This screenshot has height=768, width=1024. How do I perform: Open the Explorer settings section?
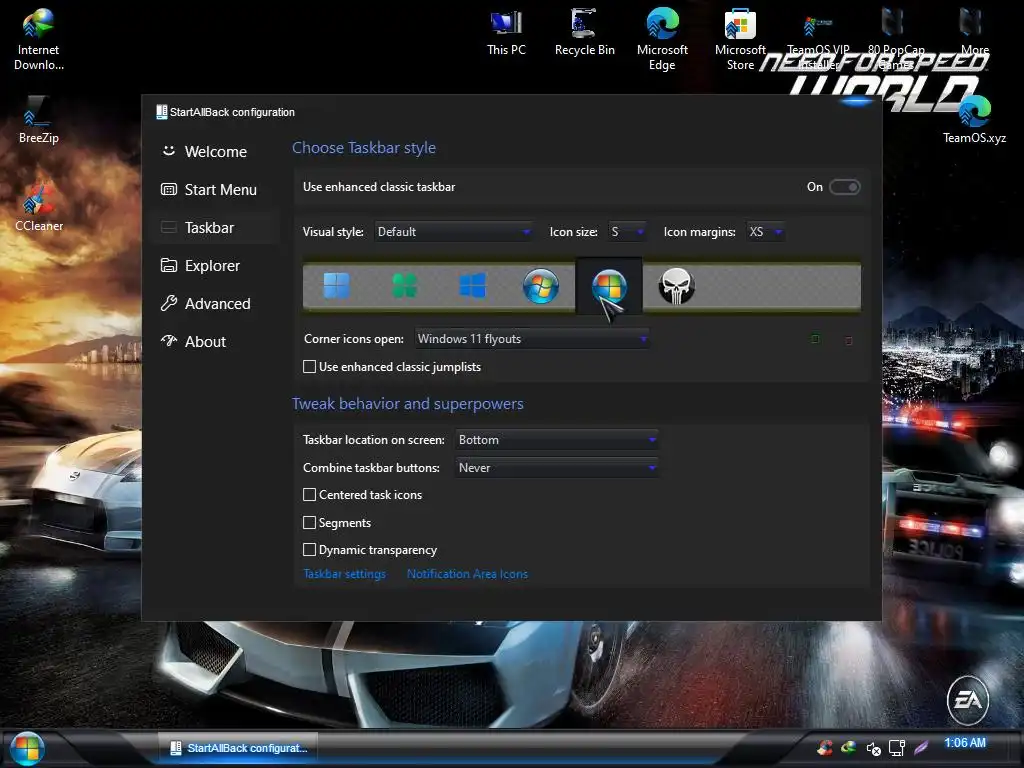point(216,266)
